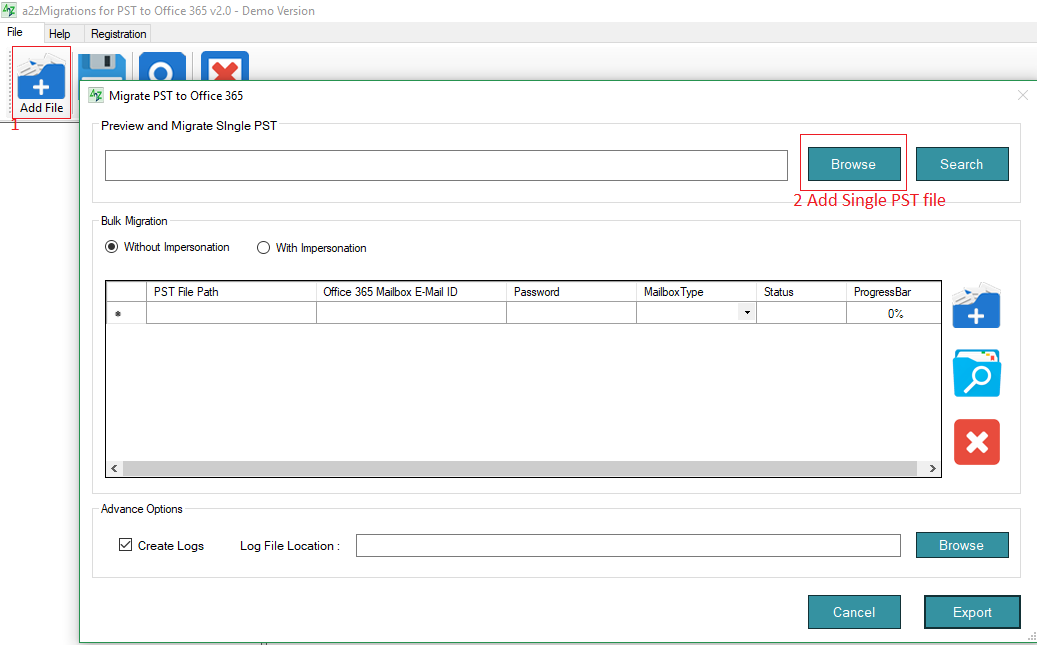Open the Help menu
Viewport: 1037px width, 645px height.
[x=59, y=34]
